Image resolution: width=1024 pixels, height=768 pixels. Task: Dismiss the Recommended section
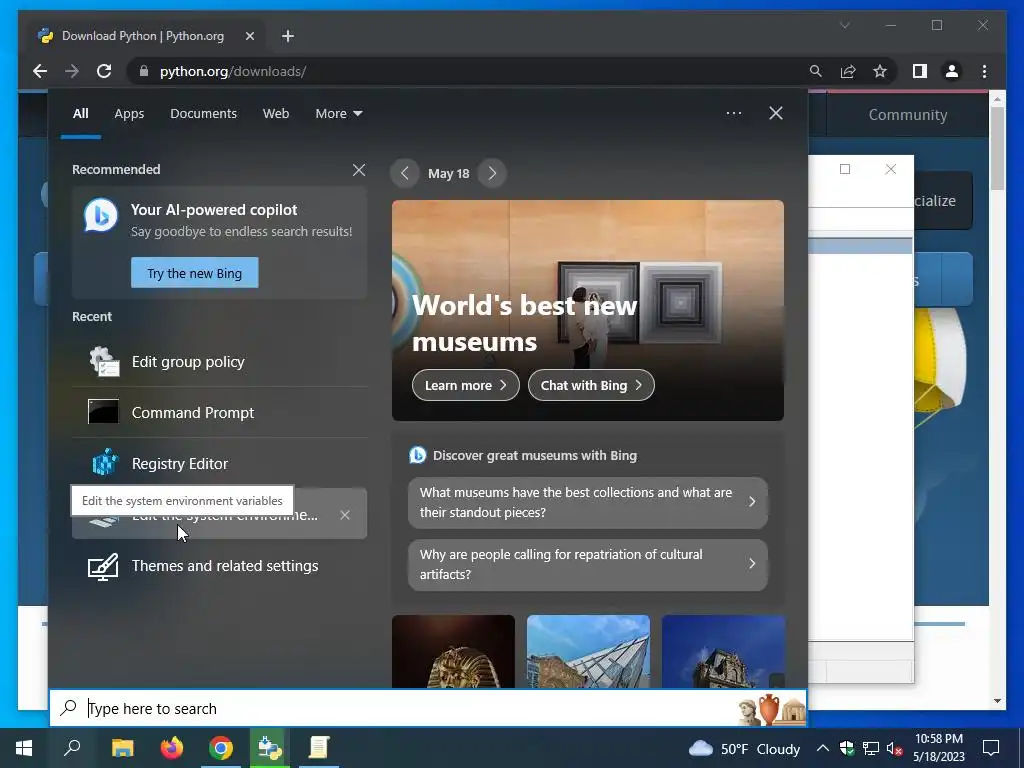point(359,170)
